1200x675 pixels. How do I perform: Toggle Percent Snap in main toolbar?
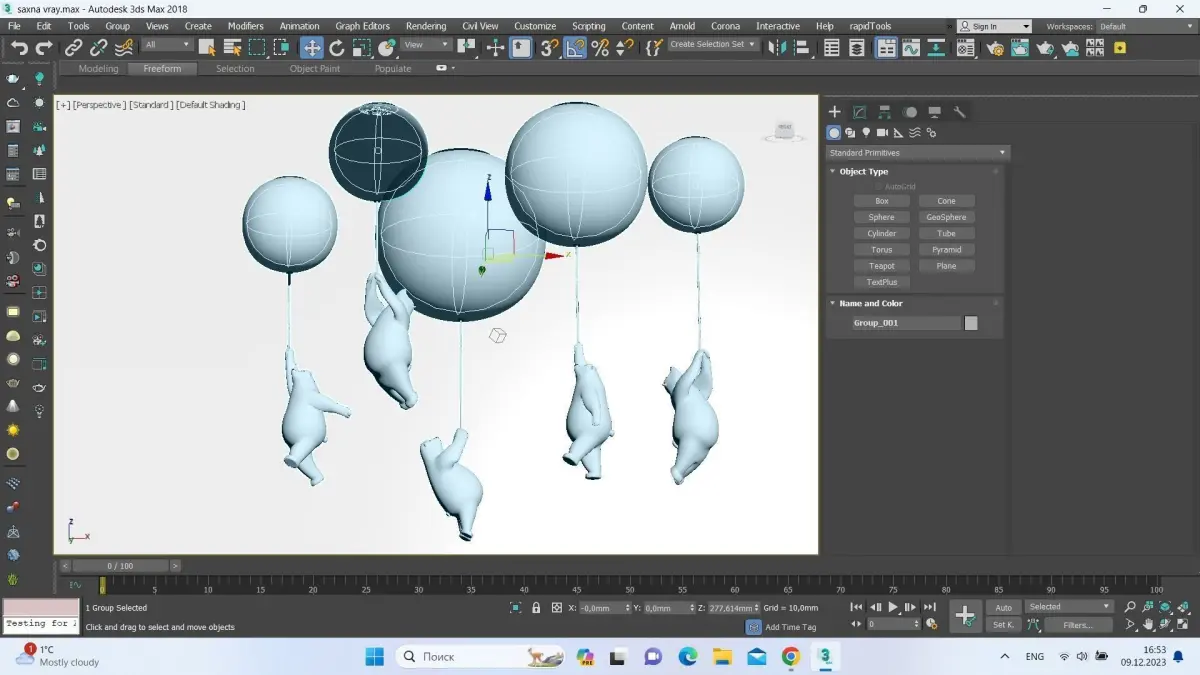click(600, 47)
